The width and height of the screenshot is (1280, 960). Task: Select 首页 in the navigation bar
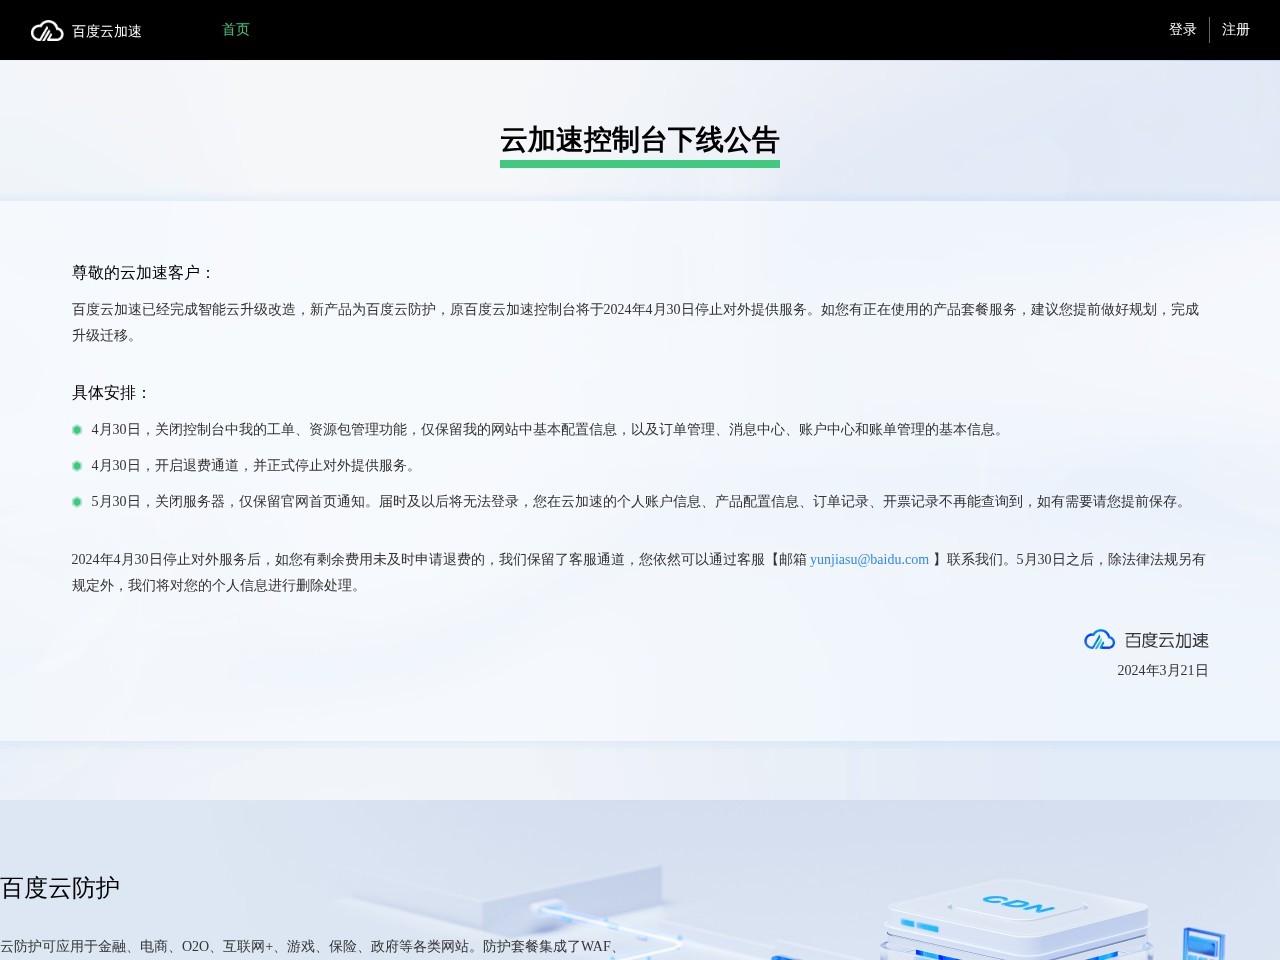point(235,29)
